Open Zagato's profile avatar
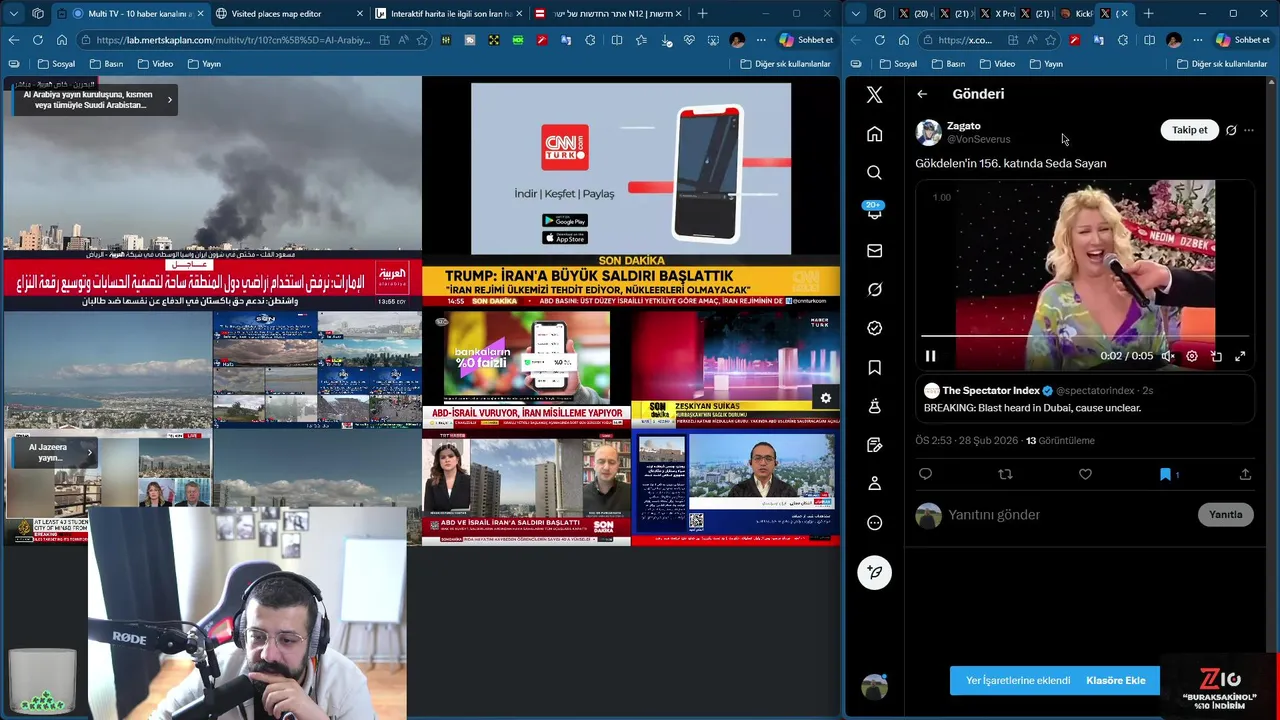1280x720 pixels. coord(929,132)
